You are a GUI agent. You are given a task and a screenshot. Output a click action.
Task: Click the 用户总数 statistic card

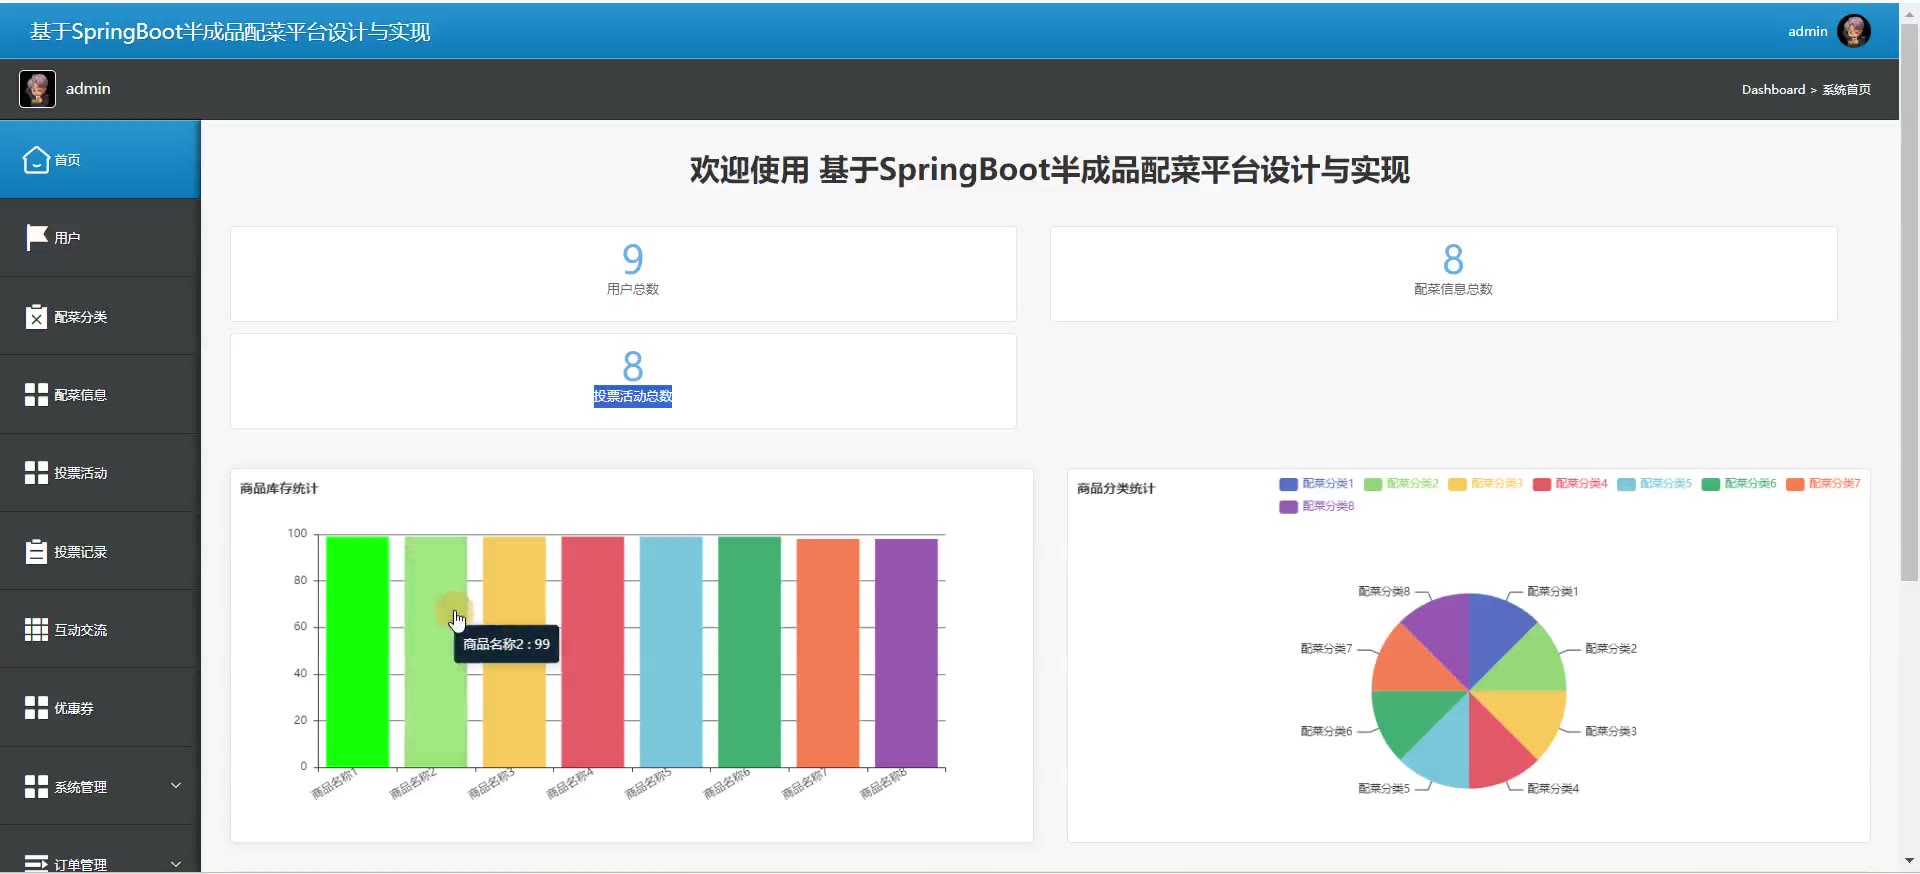point(623,274)
